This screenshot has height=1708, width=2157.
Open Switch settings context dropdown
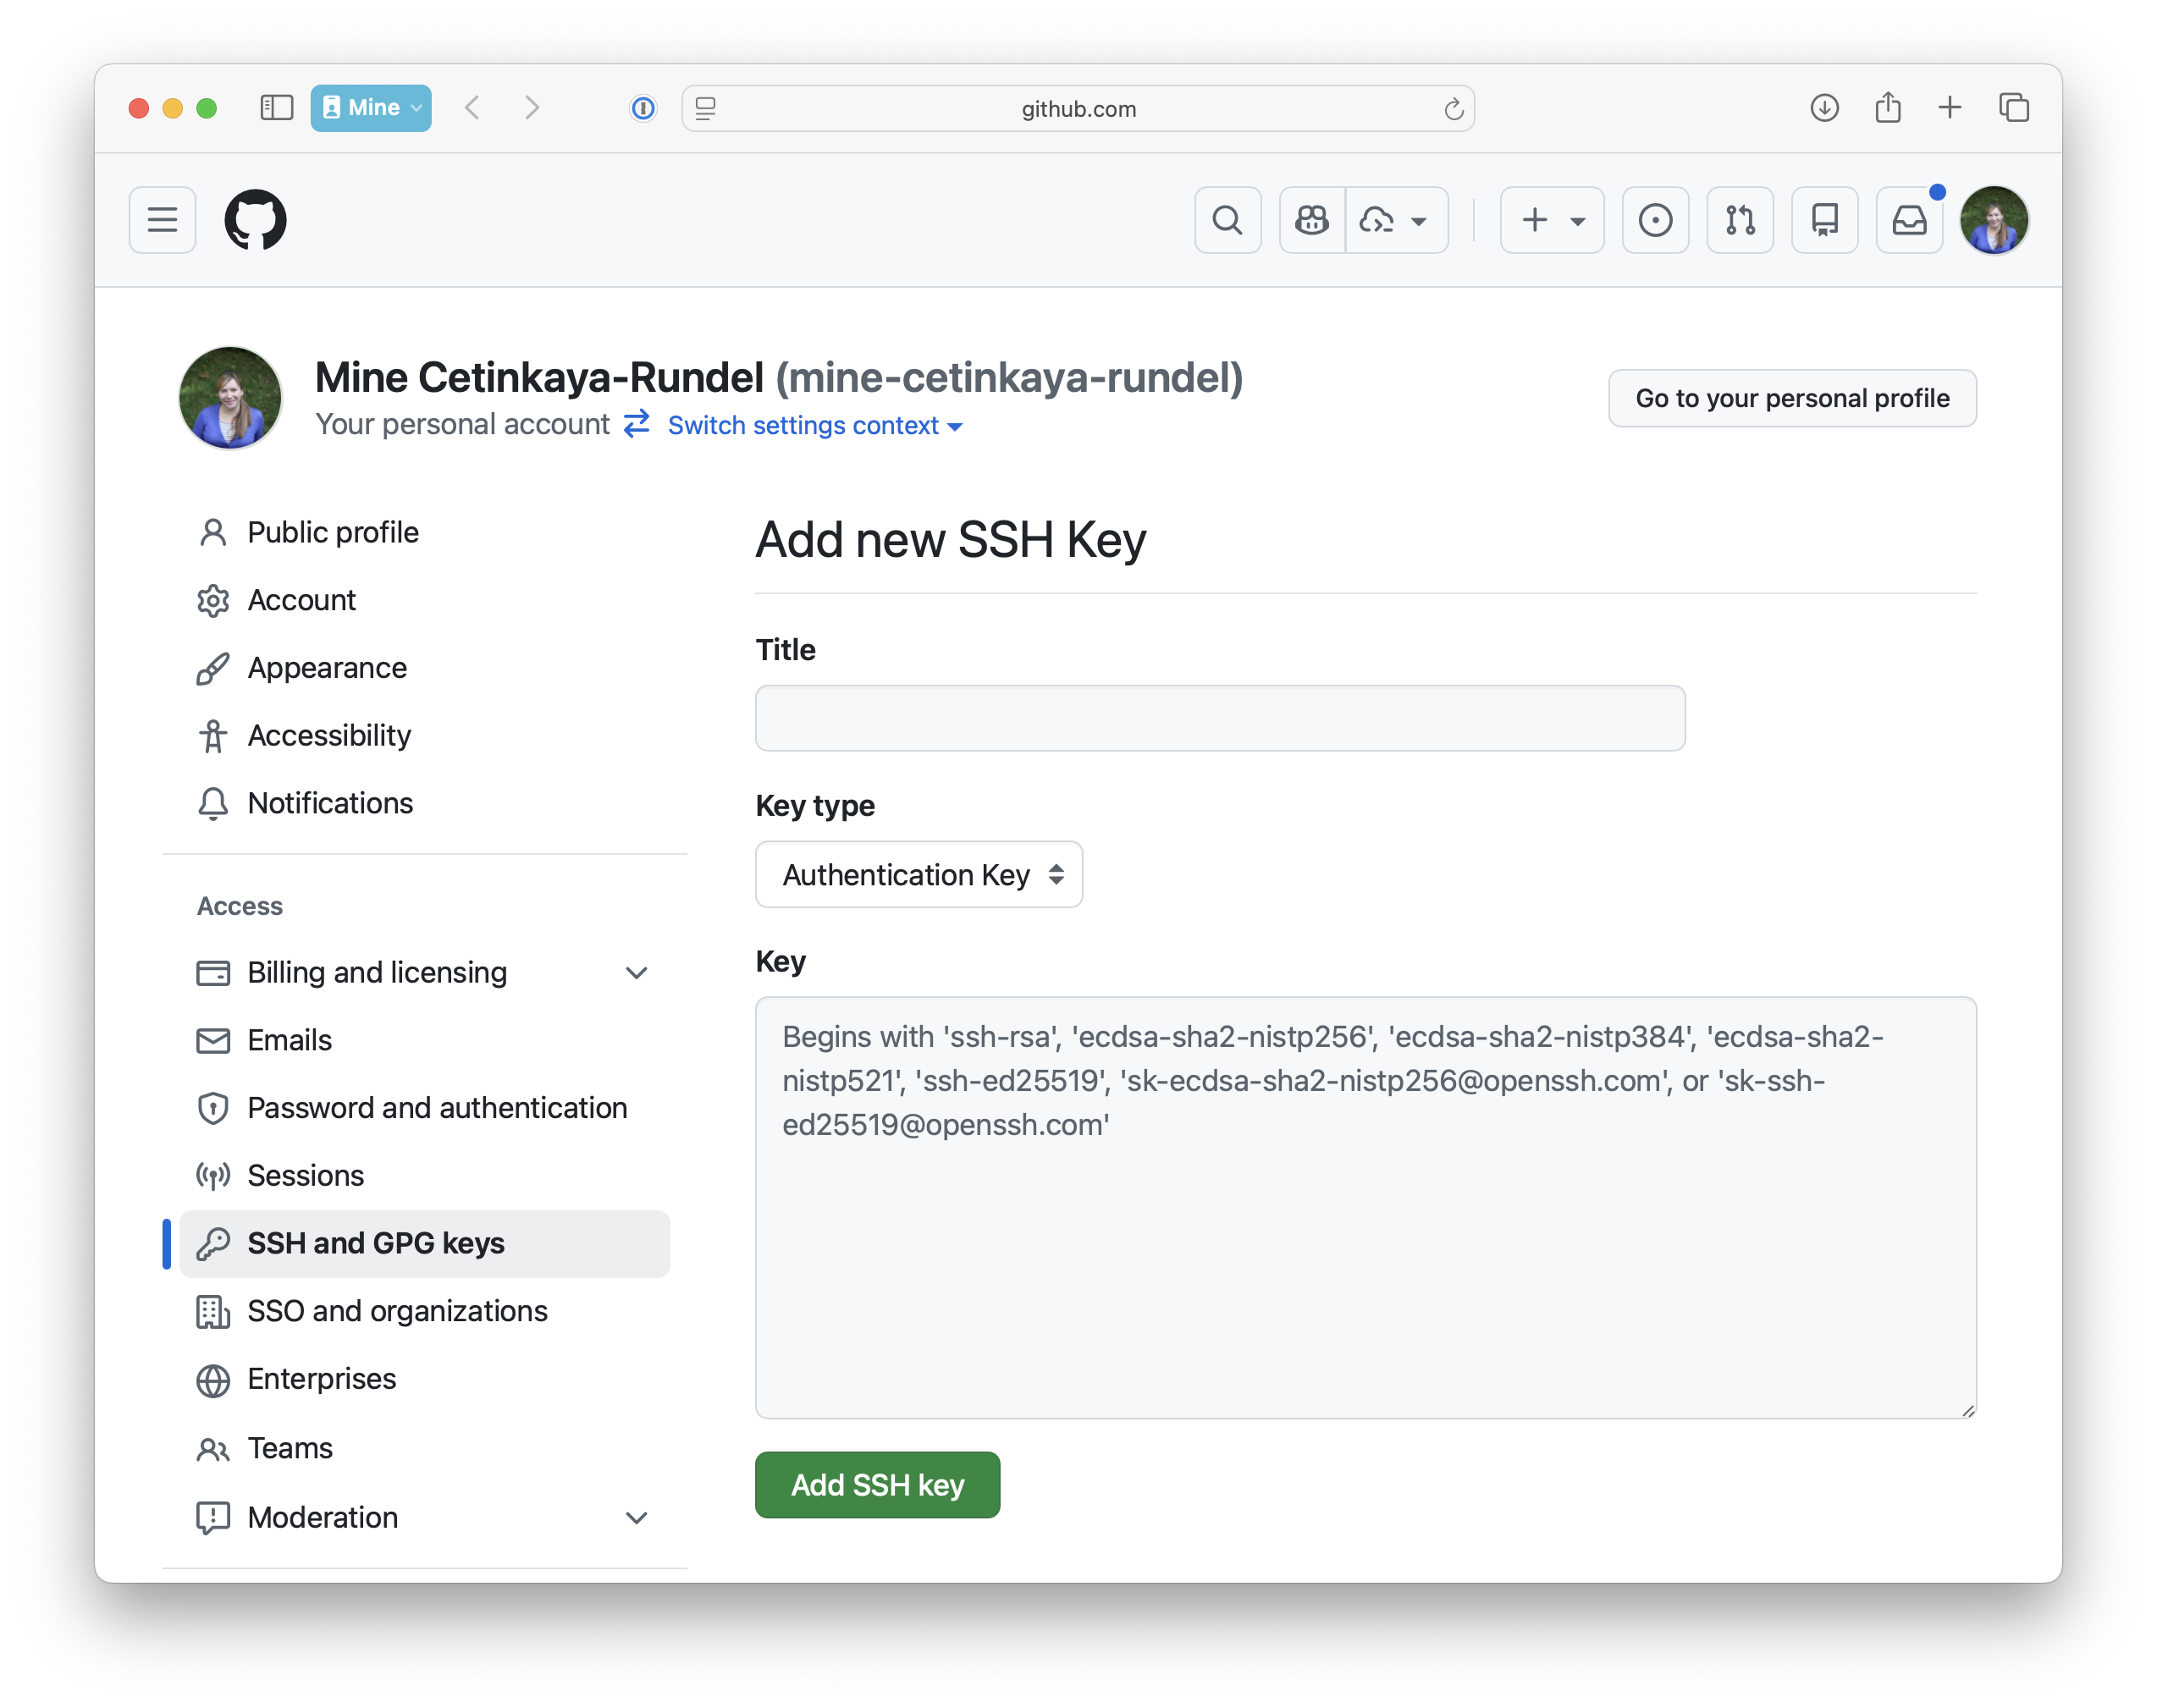click(813, 426)
